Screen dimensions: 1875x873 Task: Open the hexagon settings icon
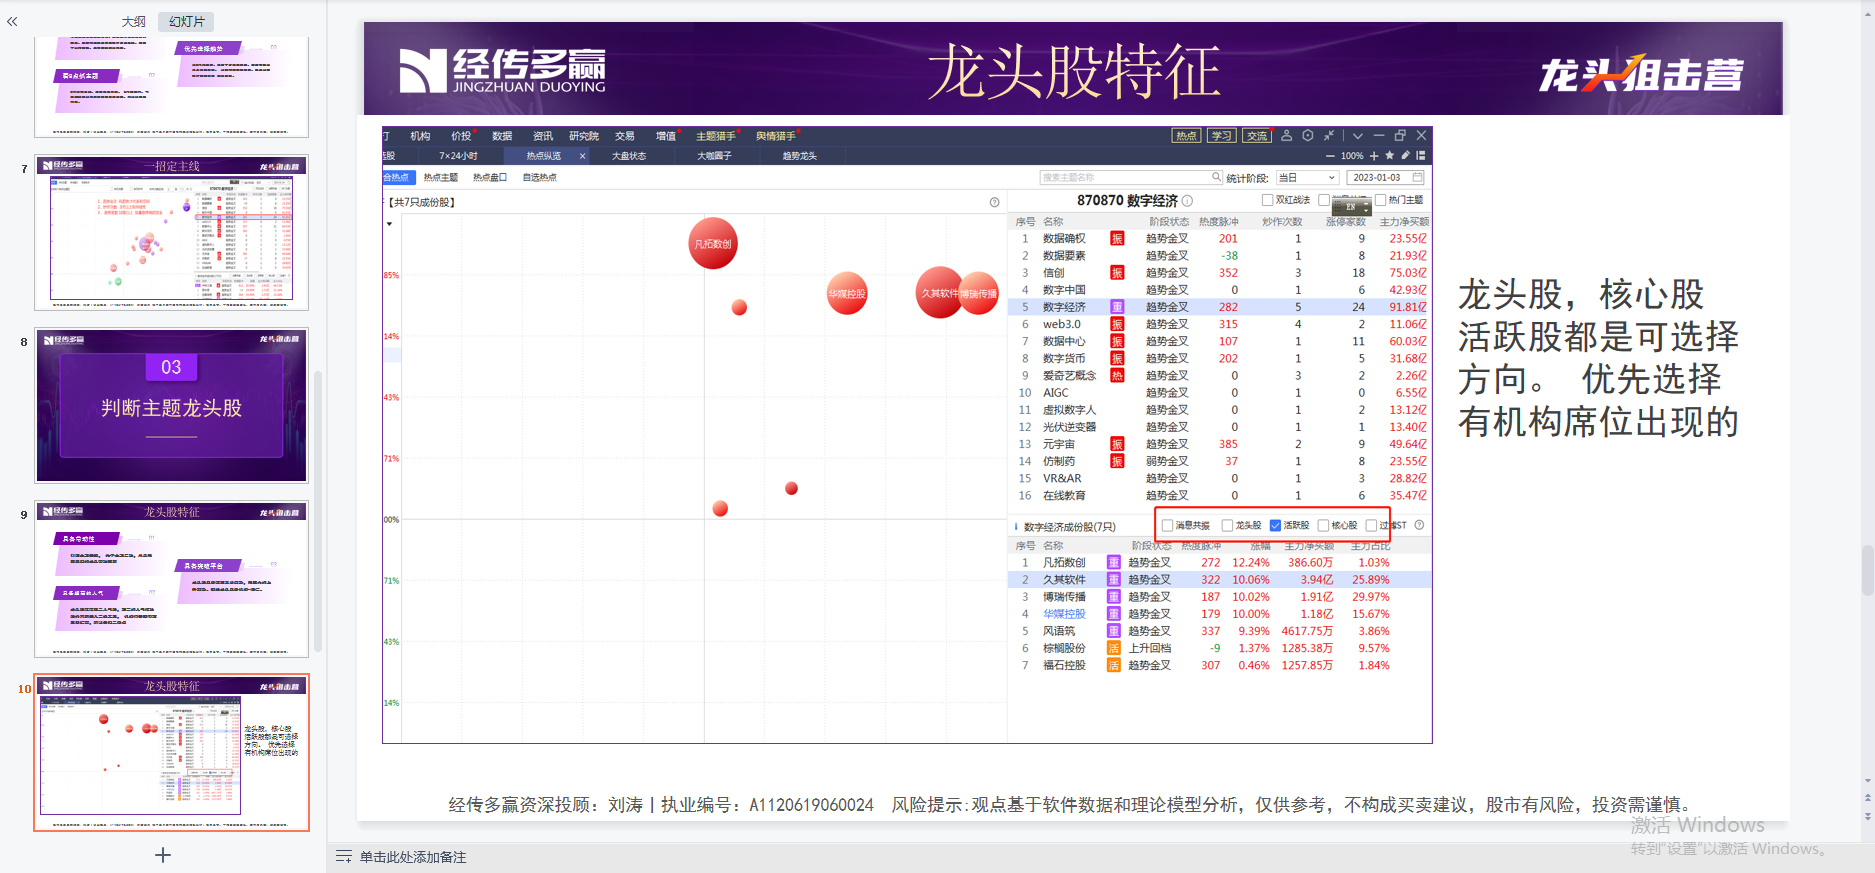(x=1308, y=136)
